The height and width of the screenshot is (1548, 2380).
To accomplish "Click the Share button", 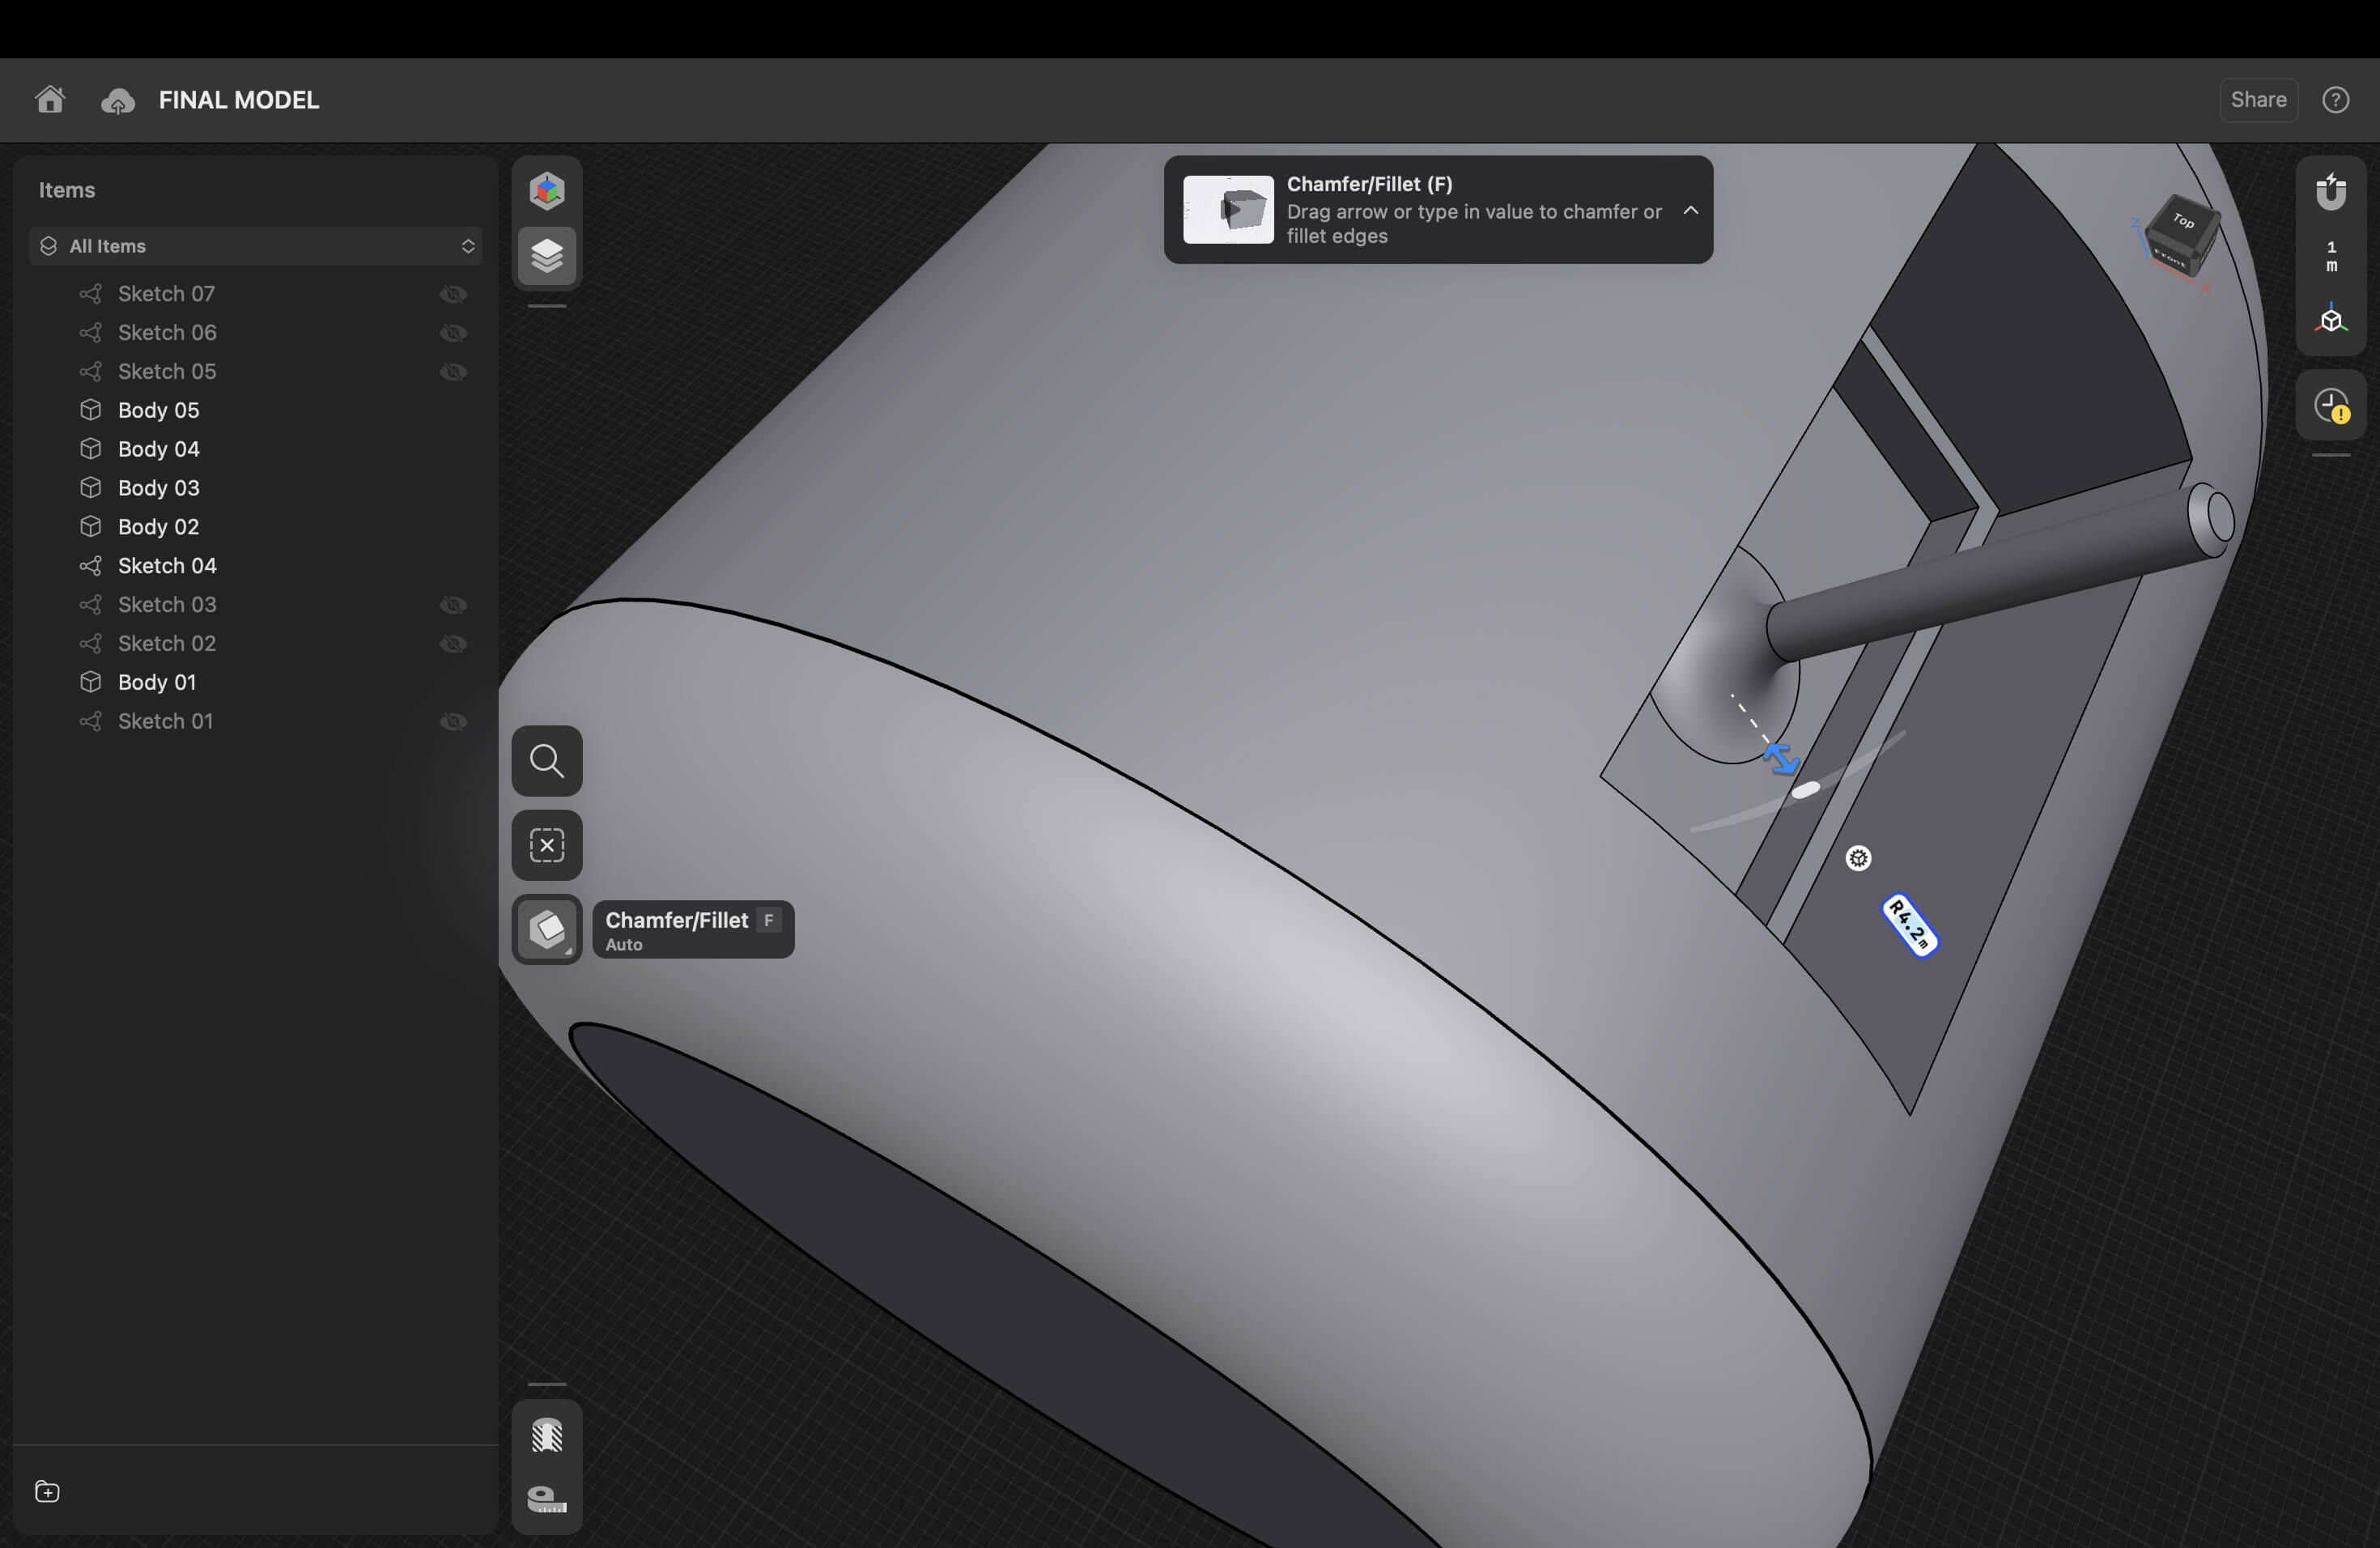I will (x=2258, y=100).
